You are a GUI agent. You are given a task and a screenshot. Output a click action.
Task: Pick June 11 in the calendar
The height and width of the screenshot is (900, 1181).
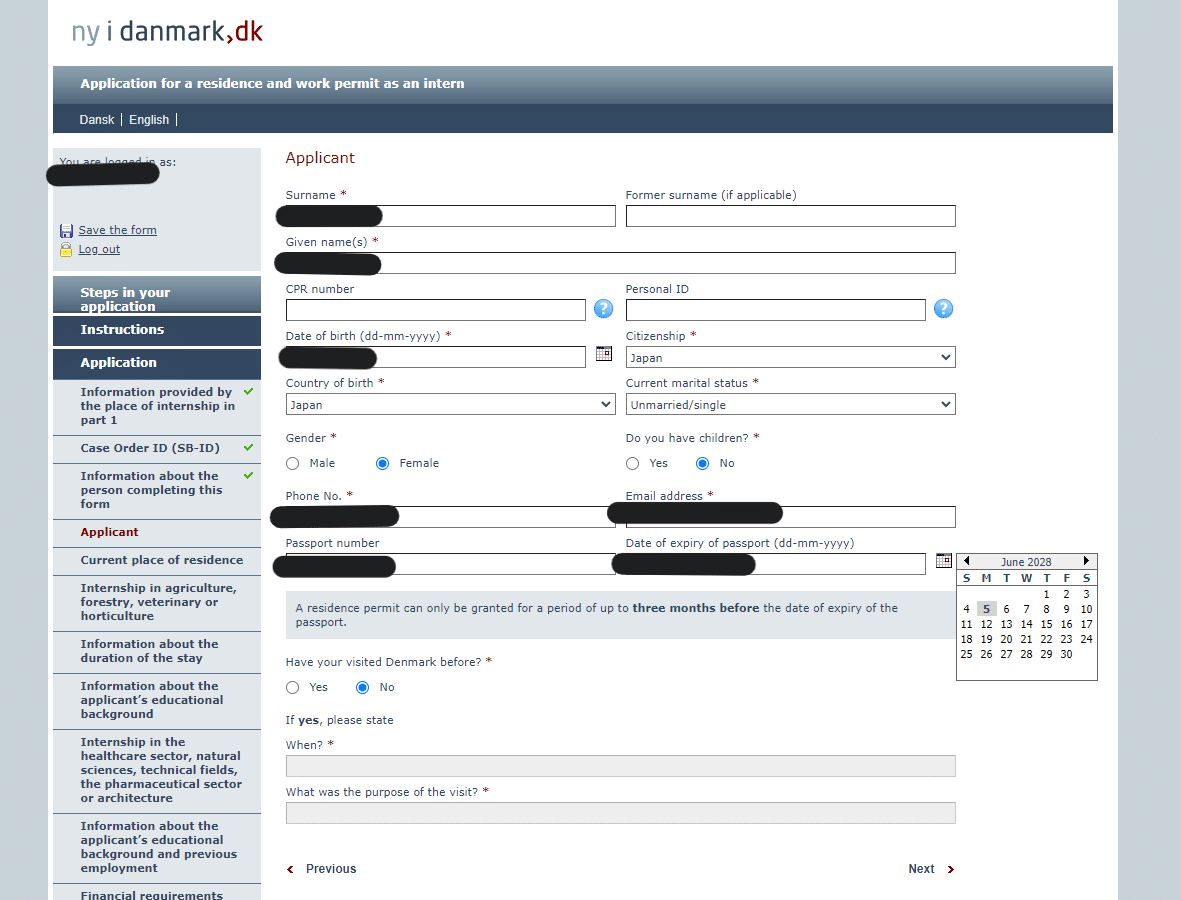[x=966, y=624]
